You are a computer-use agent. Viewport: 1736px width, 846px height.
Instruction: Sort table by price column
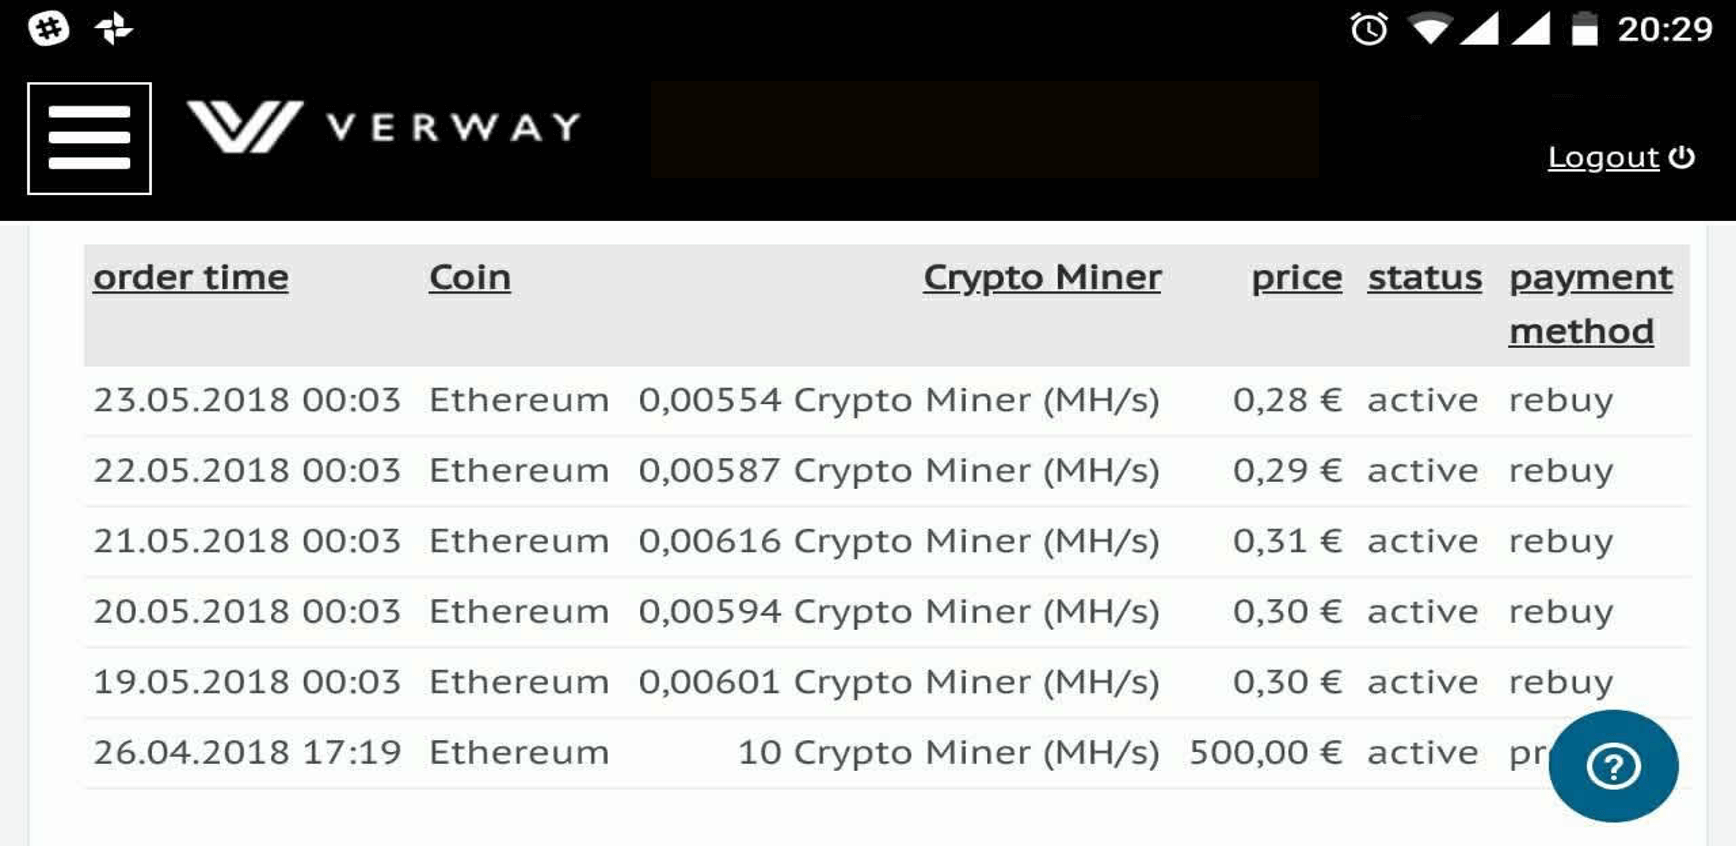pos(1296,277)
